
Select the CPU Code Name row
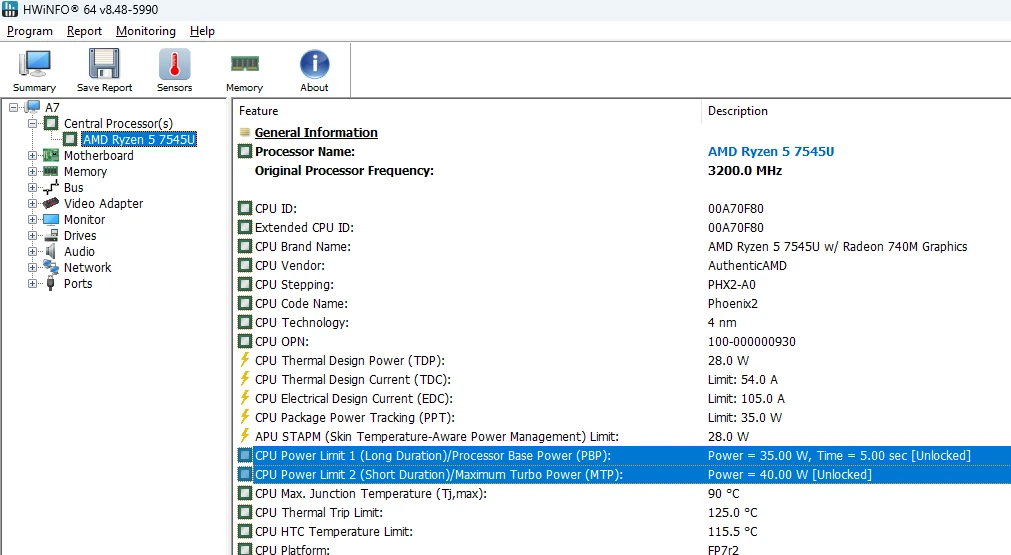[622, 303]
